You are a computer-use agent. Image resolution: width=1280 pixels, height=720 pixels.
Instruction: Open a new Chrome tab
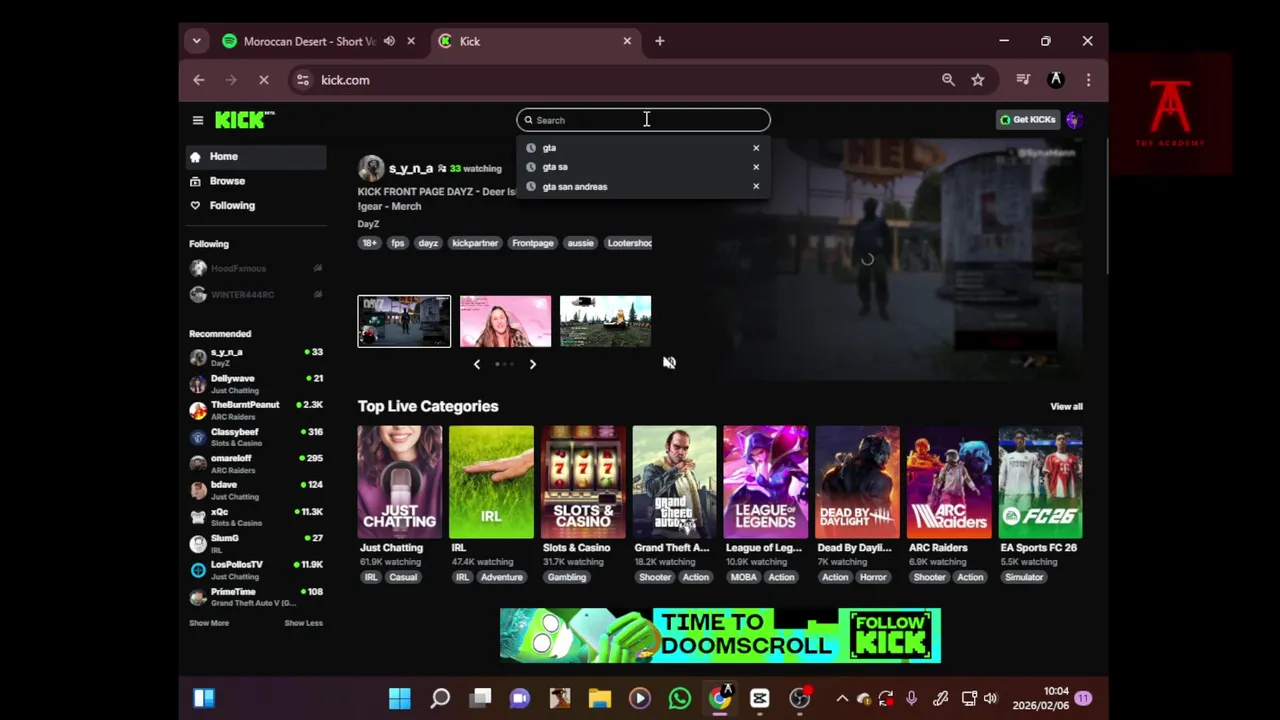click(x=660, y=41)
